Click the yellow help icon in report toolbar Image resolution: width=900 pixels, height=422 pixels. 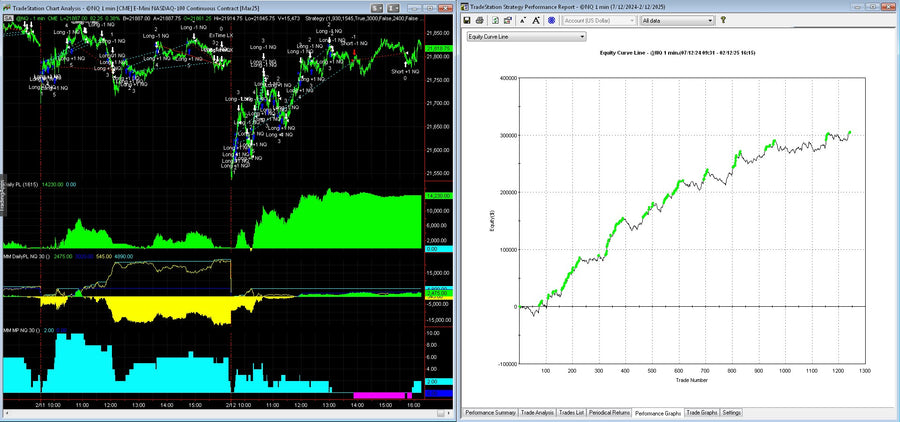(723, 20)
